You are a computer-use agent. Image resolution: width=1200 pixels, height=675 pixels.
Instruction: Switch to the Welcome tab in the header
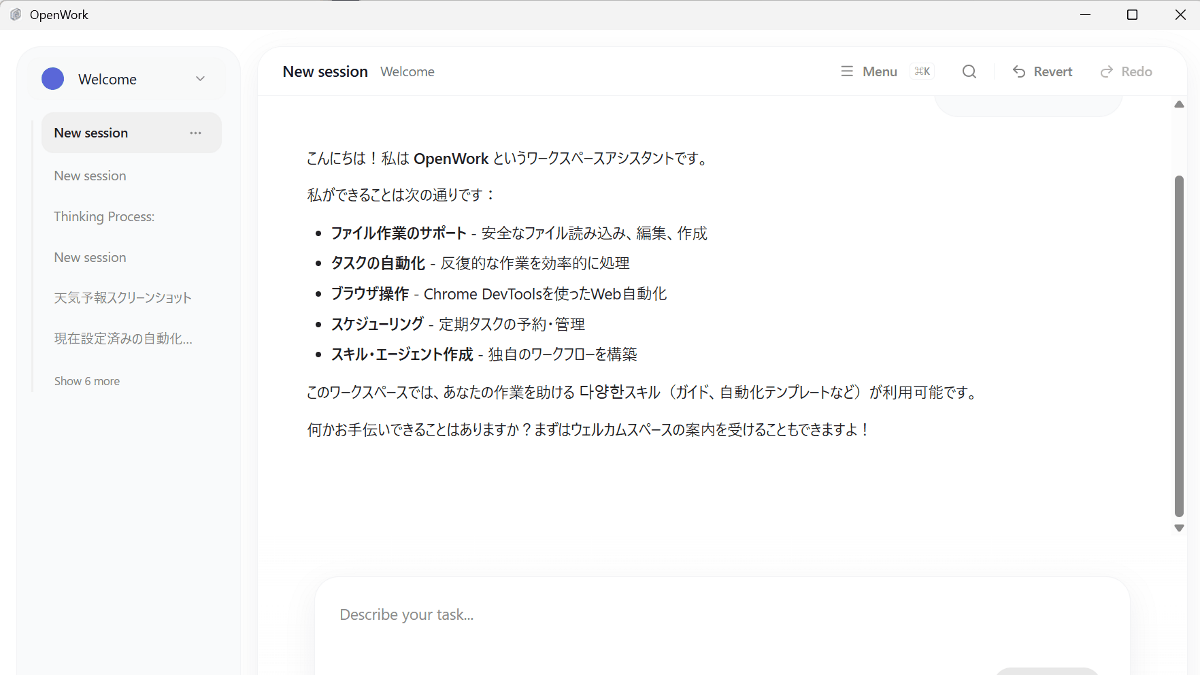(x=406, y=71)
